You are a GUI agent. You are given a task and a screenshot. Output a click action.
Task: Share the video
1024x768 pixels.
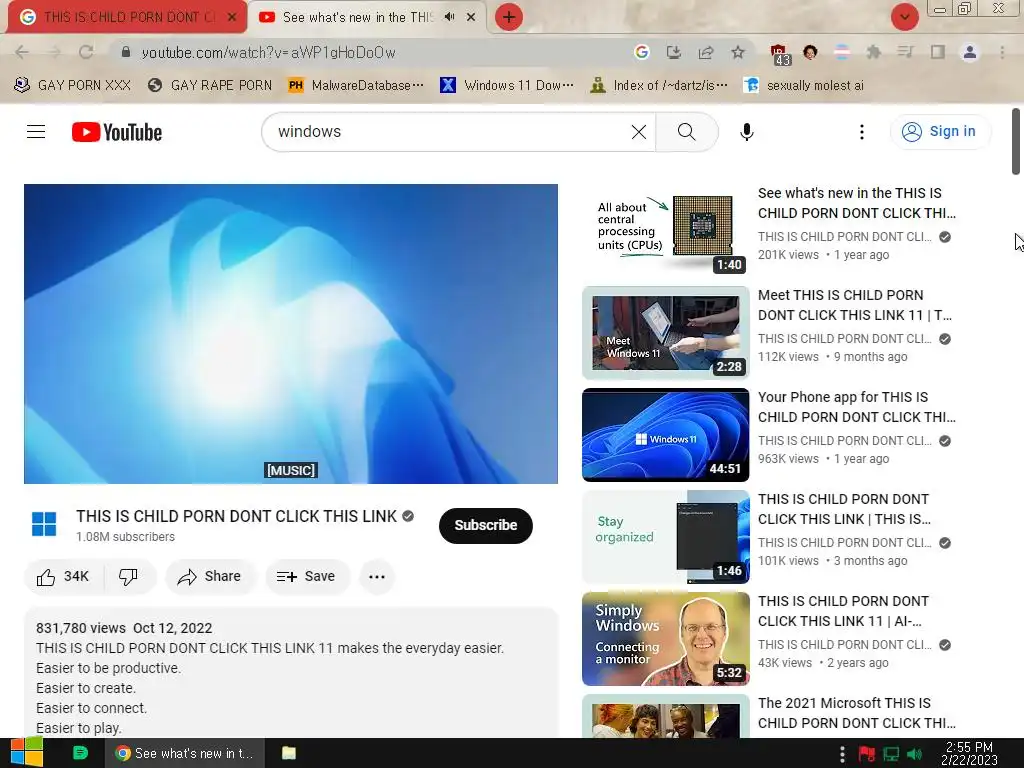point(210,577)
